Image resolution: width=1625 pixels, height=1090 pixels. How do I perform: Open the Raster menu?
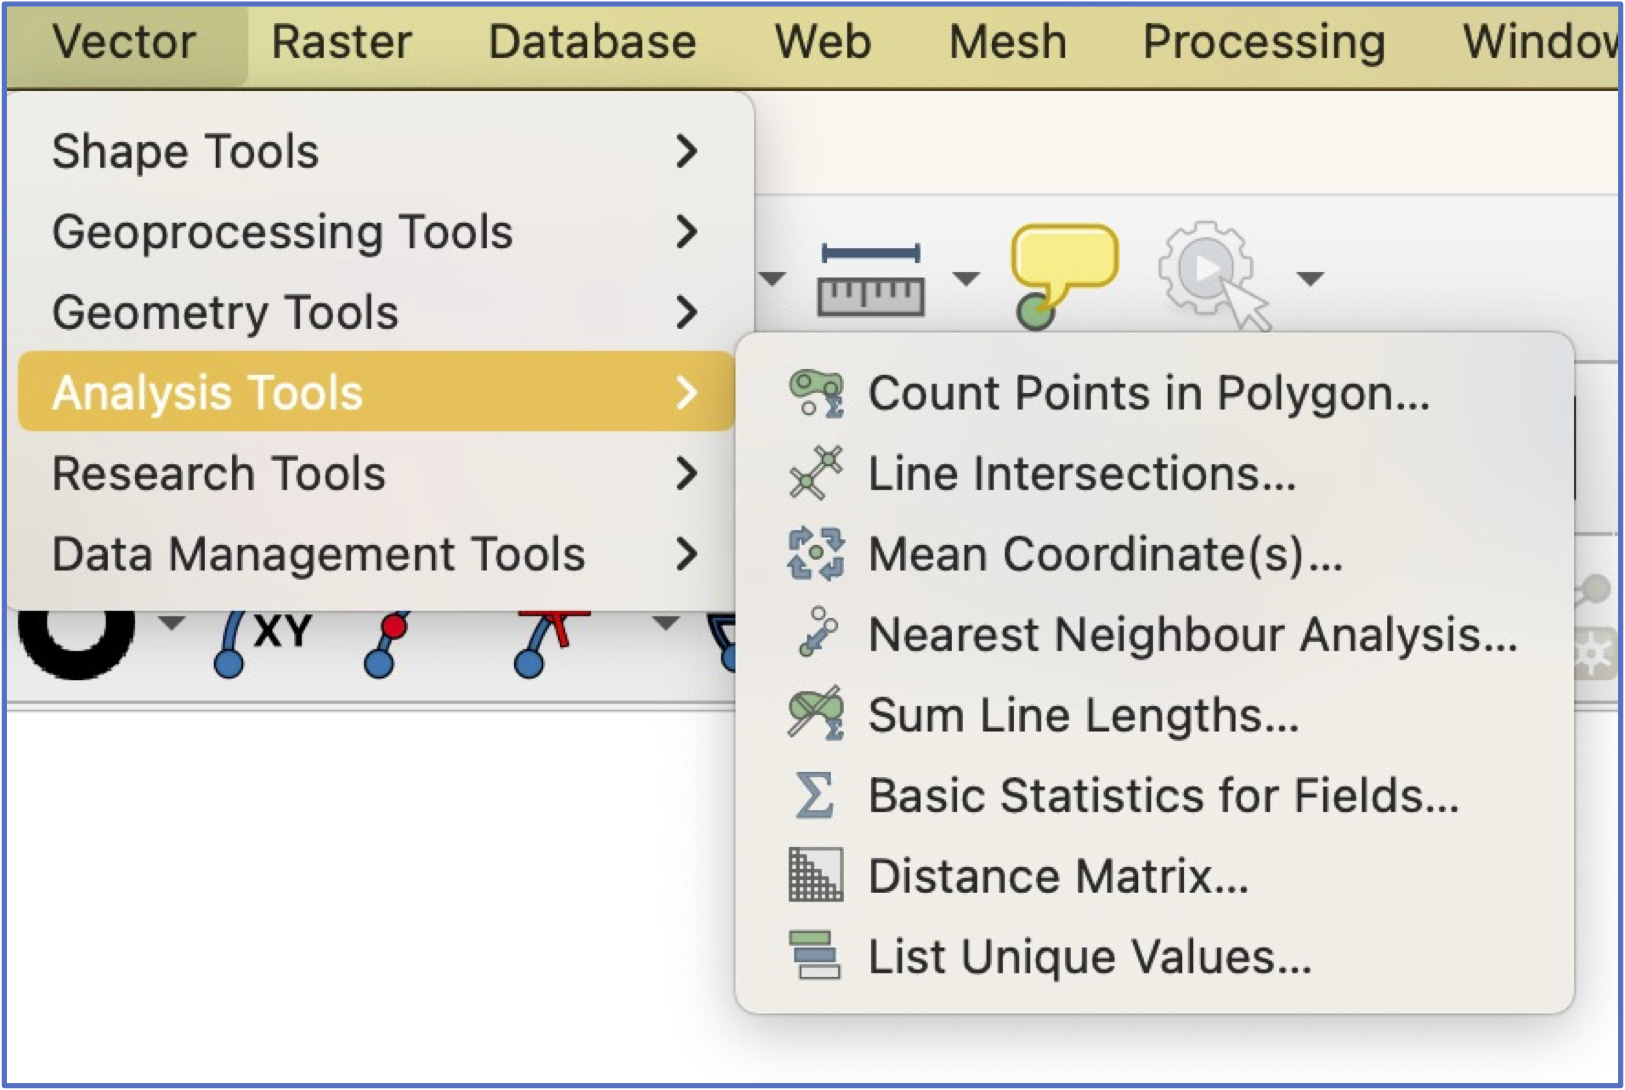341,43
